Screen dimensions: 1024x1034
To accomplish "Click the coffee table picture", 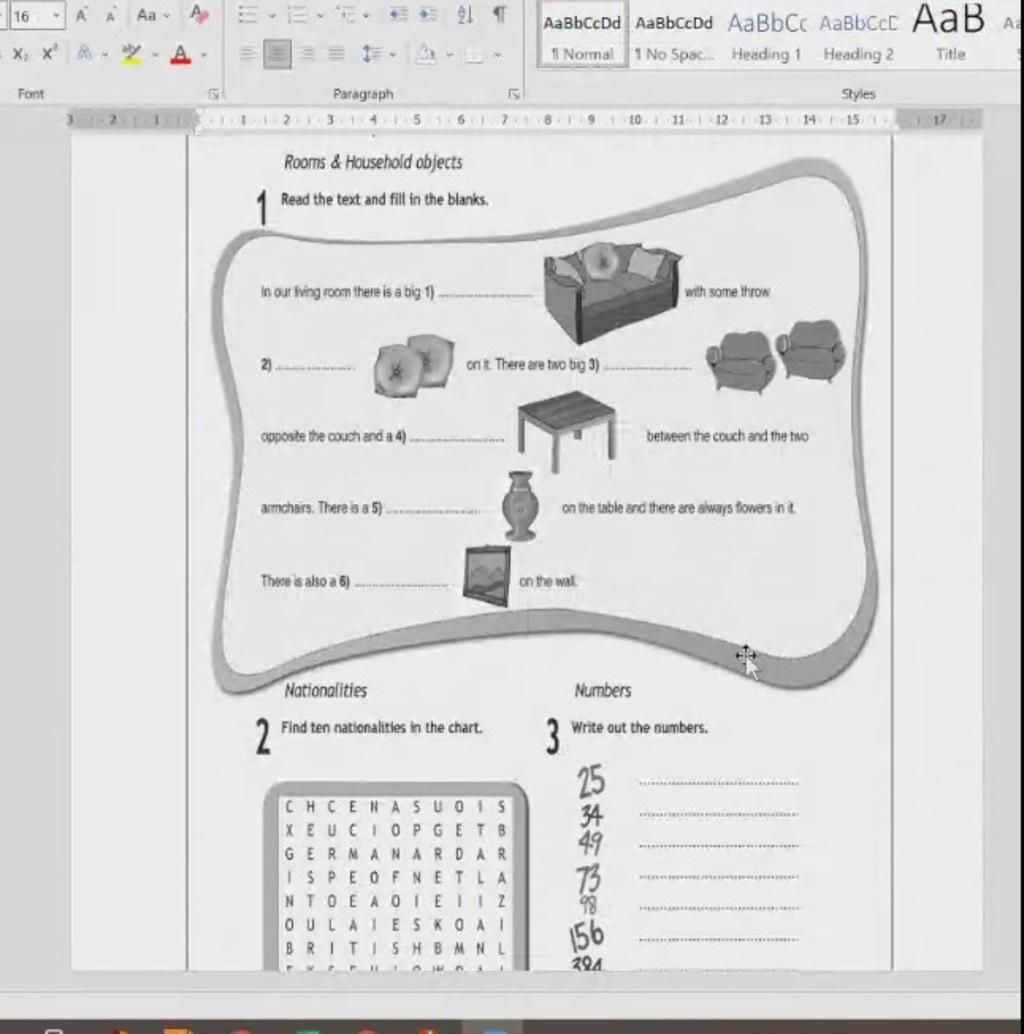I will click(567, 432).
